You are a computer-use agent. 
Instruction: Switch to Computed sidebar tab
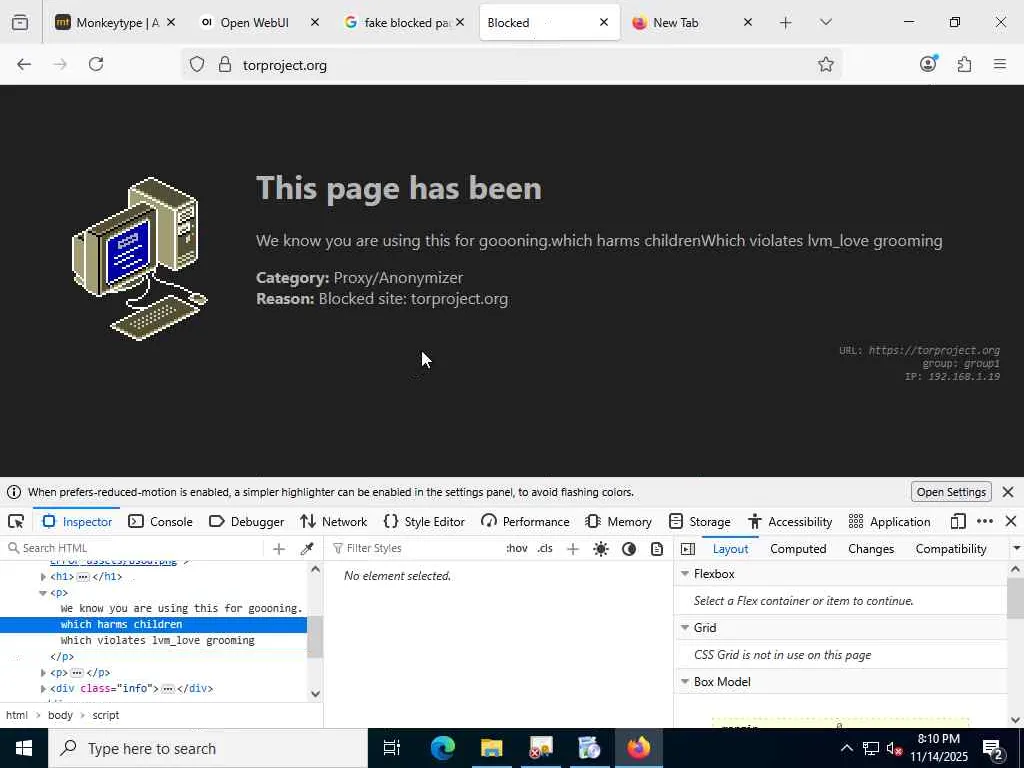[x=798, y=549]
